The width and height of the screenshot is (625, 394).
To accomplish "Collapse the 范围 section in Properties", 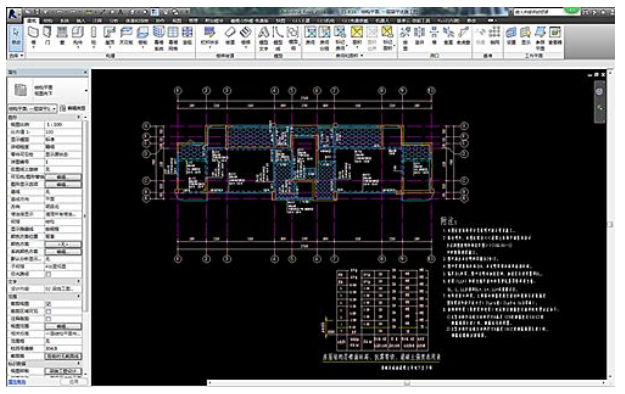I will click(x=78, y=297).
